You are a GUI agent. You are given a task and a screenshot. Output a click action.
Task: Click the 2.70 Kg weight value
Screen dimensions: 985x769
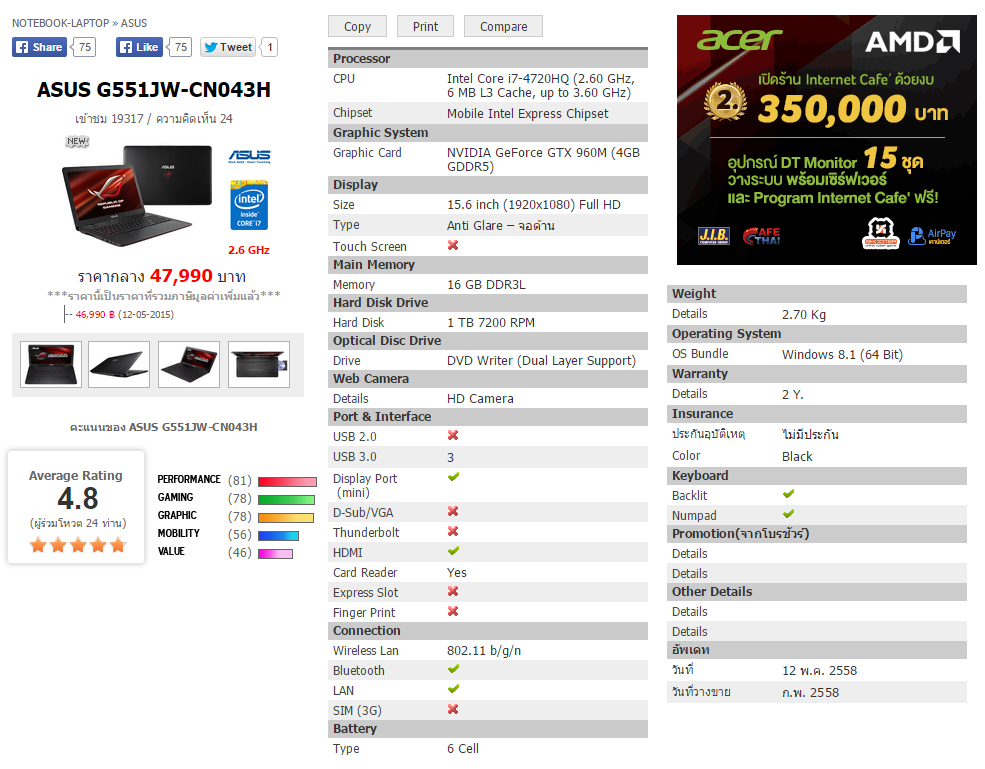point(804,315)
